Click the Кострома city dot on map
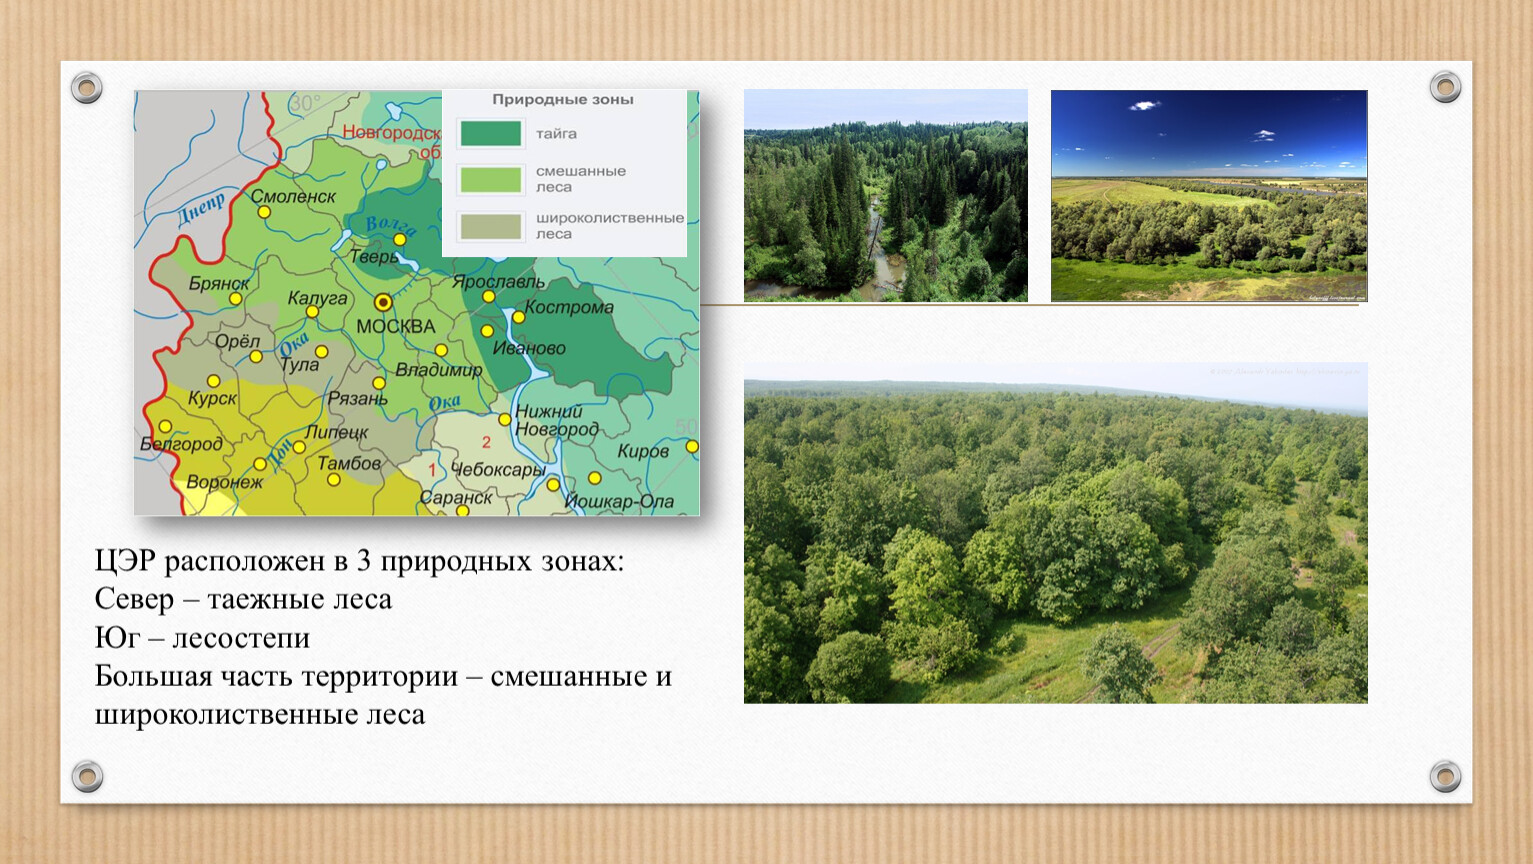1533x864 pixels. click(519, 317)
